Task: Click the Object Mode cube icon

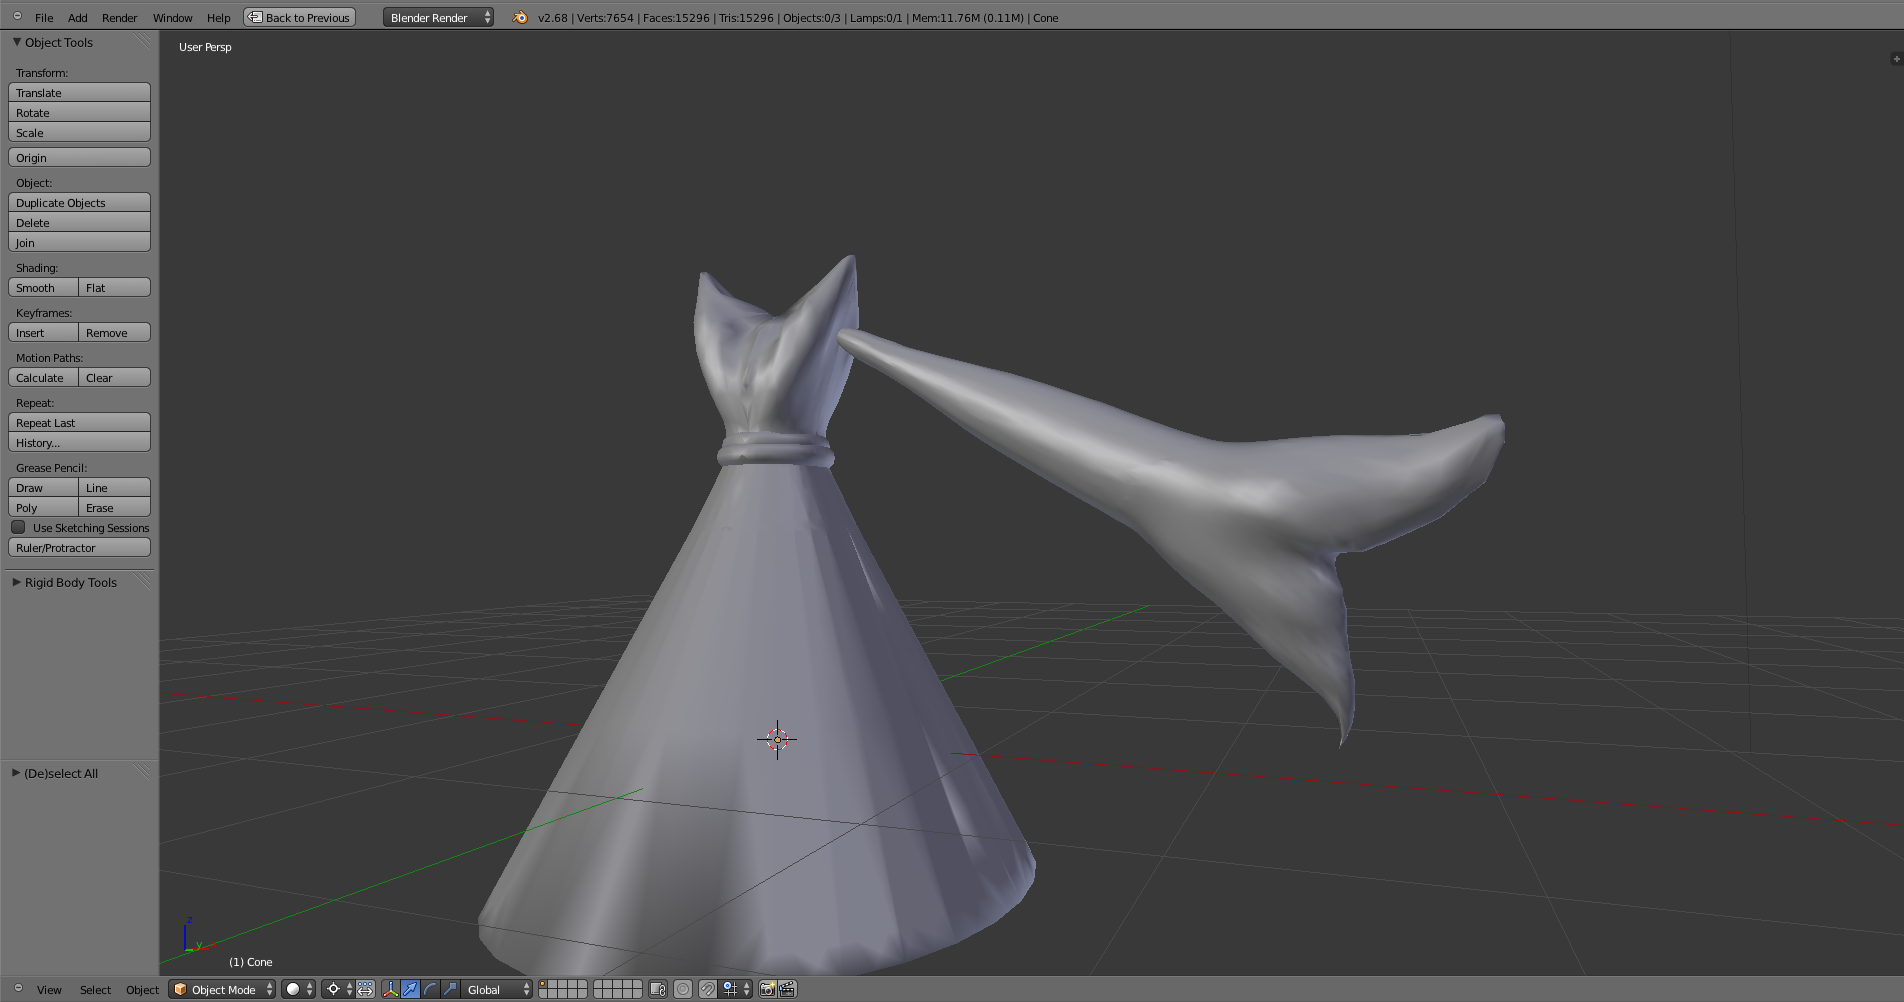Action: click(x=180, y=989)
